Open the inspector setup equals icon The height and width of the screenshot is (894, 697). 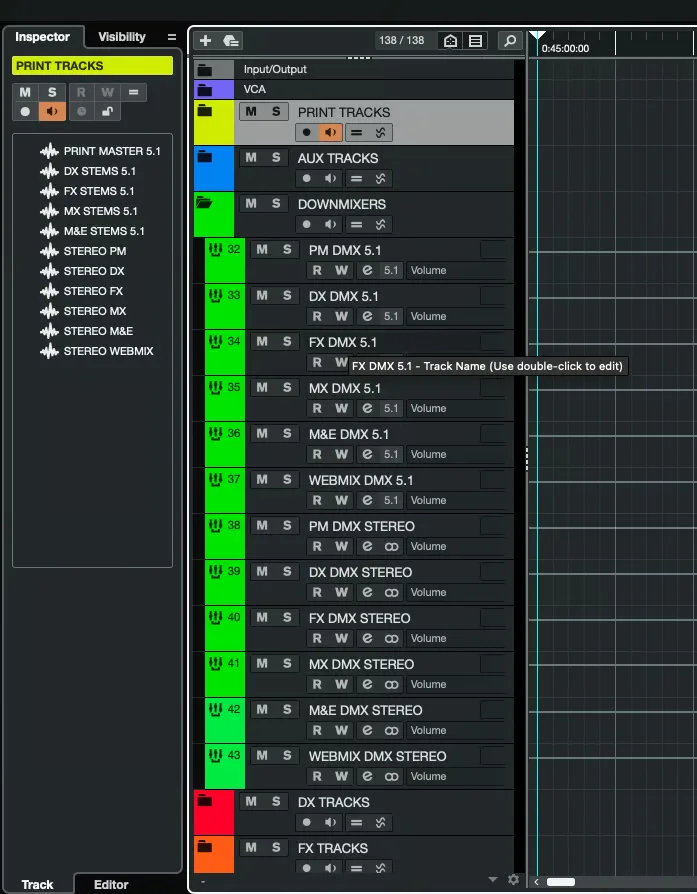172,37
